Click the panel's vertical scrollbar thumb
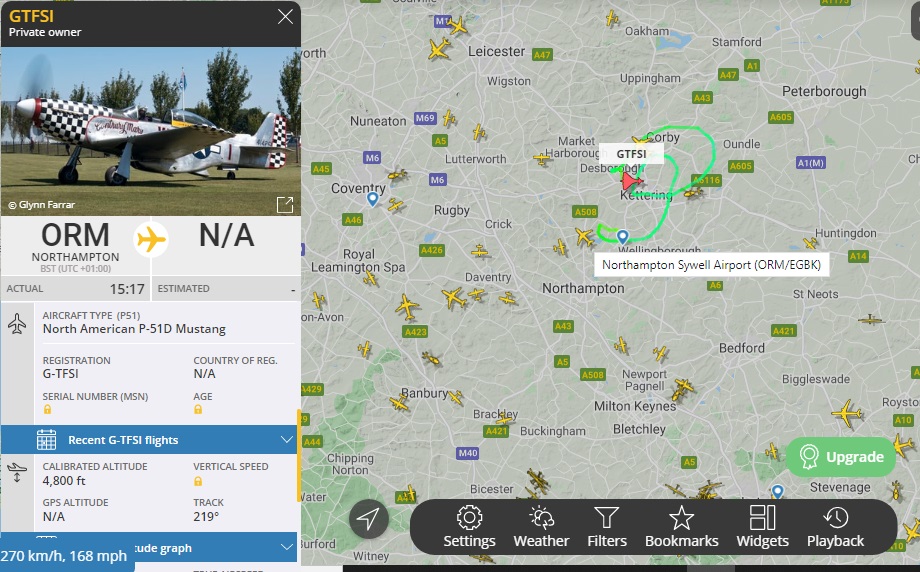Viewport: 920px width, 572px height. 299,456
